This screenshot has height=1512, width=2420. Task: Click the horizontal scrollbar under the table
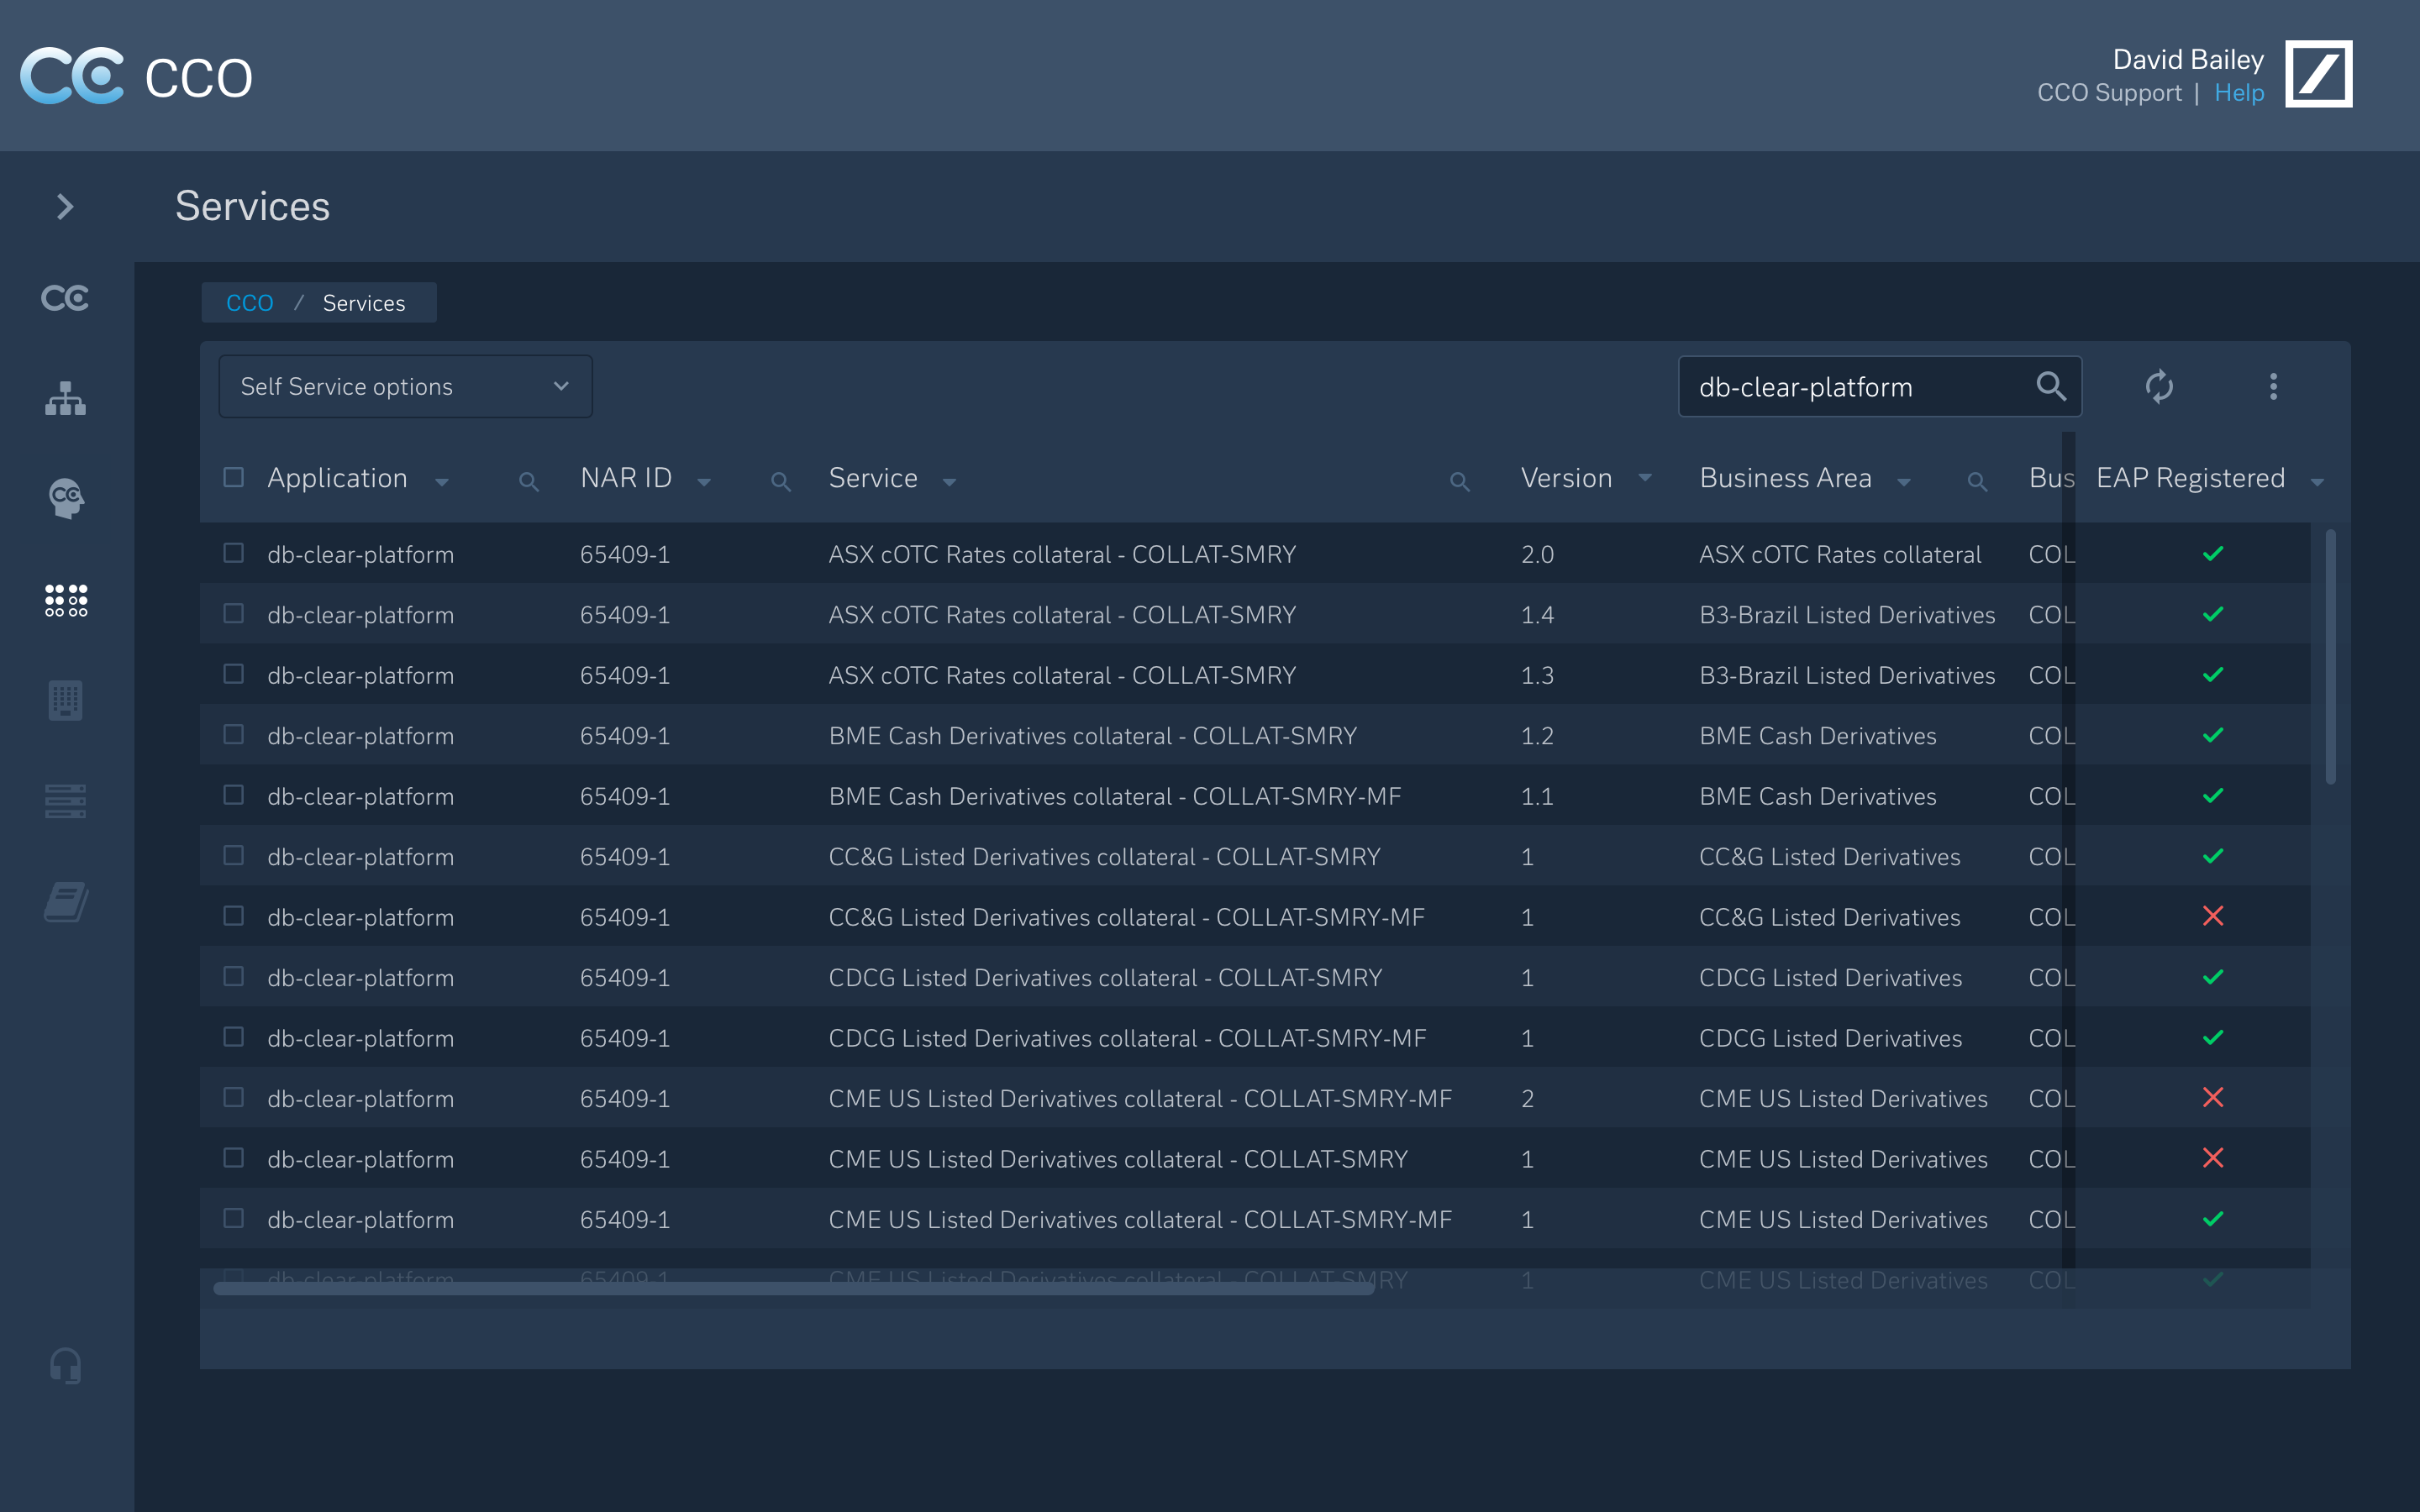coord(793,1289)
